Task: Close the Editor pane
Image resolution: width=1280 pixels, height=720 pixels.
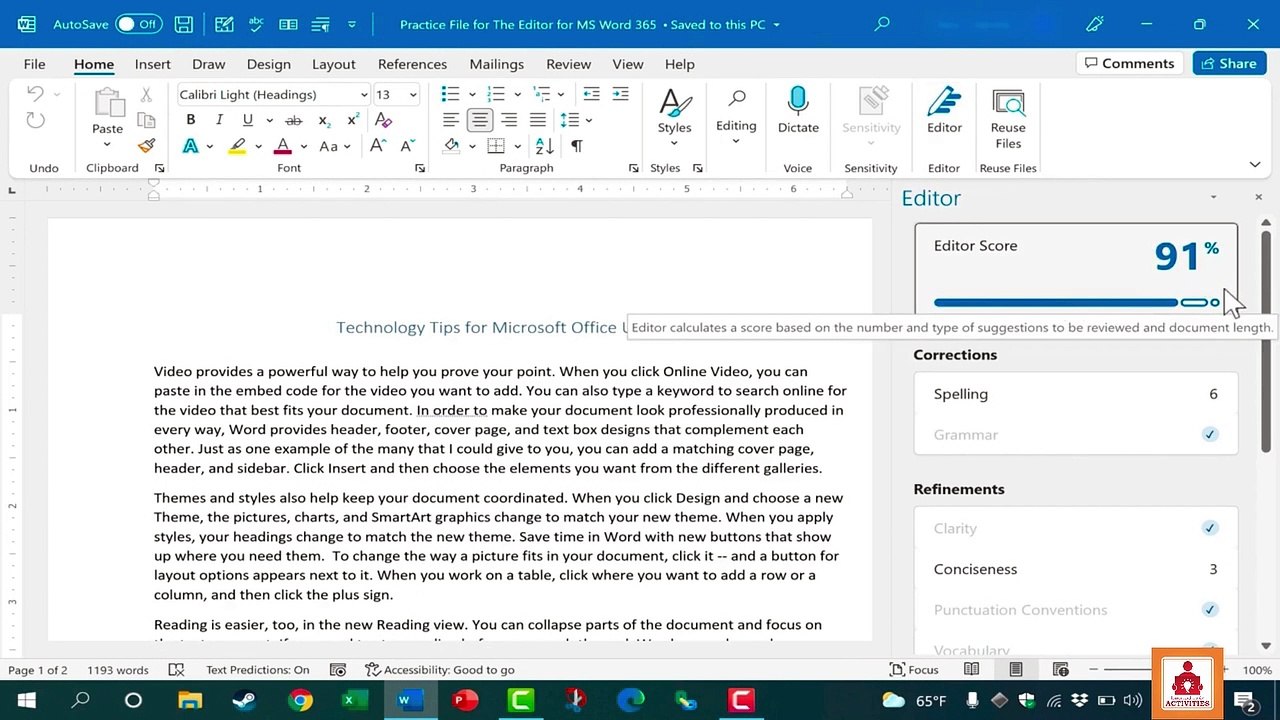Action: click(x=1258, y=198)
